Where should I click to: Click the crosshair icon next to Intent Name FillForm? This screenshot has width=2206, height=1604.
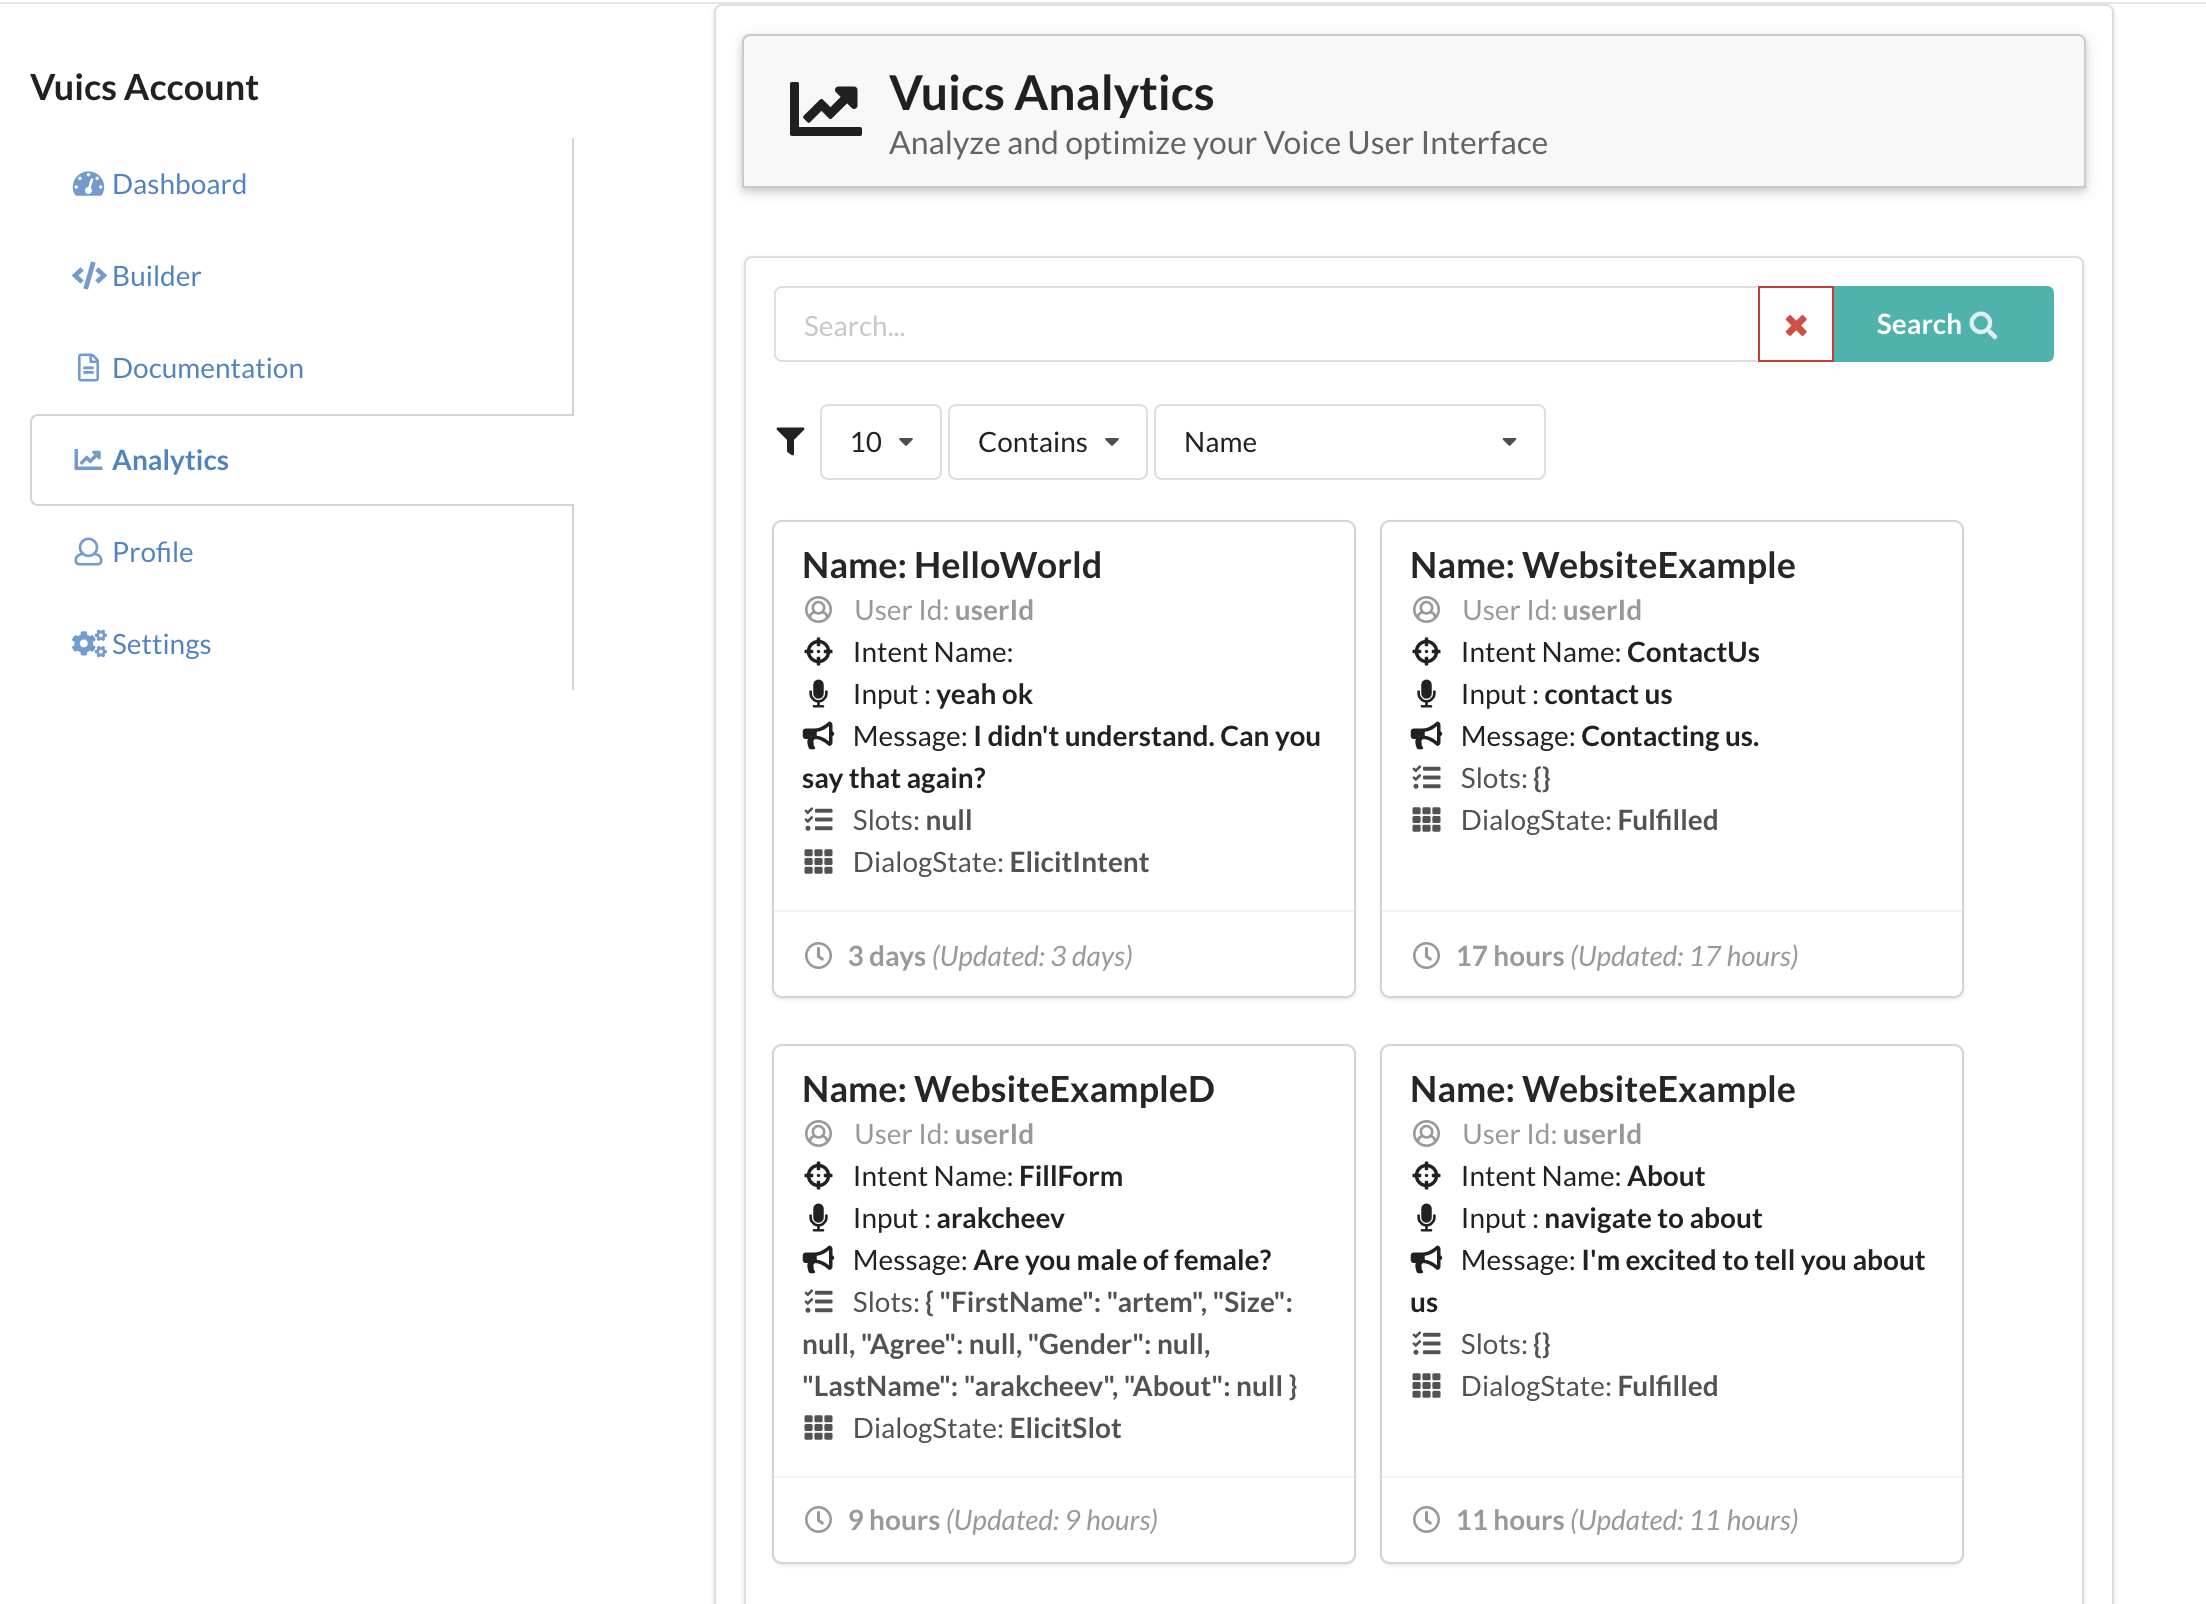tap(820, 1176)
